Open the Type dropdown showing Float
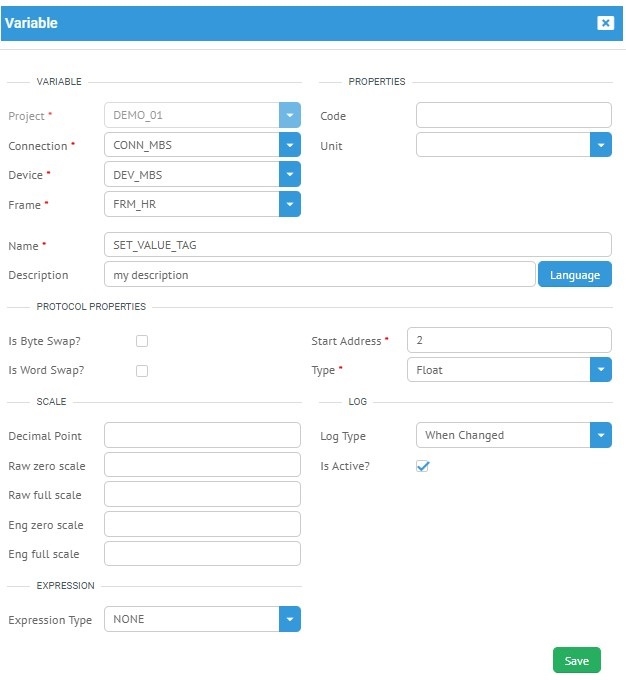 pos(600,370)
